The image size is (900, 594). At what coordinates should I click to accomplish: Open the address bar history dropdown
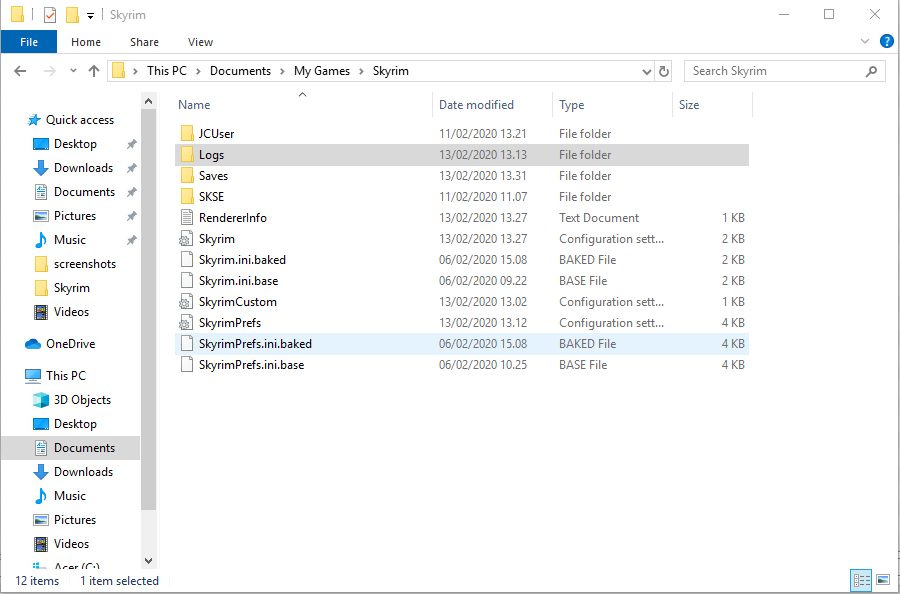pyautogui.click(x=646, y=72)
